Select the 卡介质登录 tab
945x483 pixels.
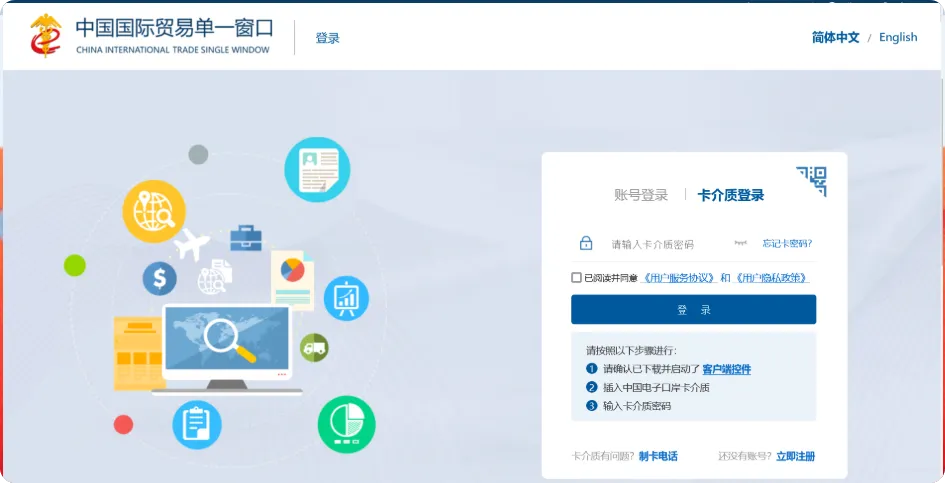730,195
